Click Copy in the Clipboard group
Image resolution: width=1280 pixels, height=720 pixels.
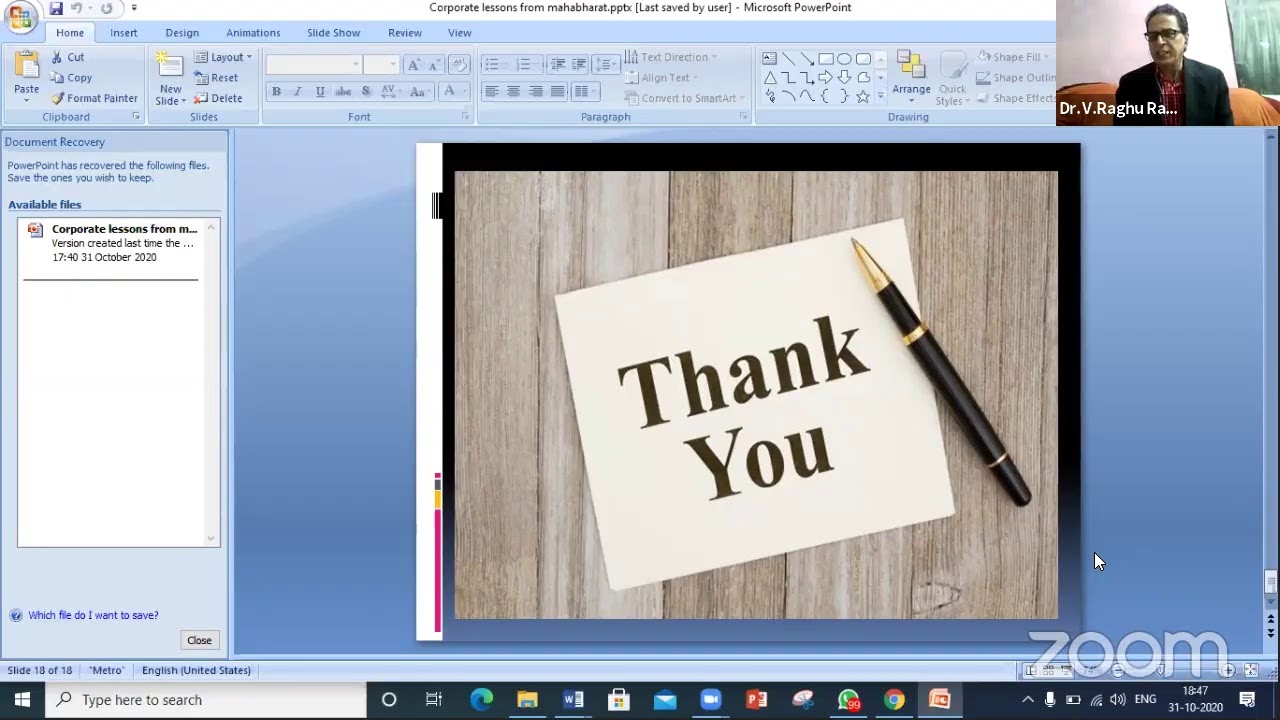point(71,78)
